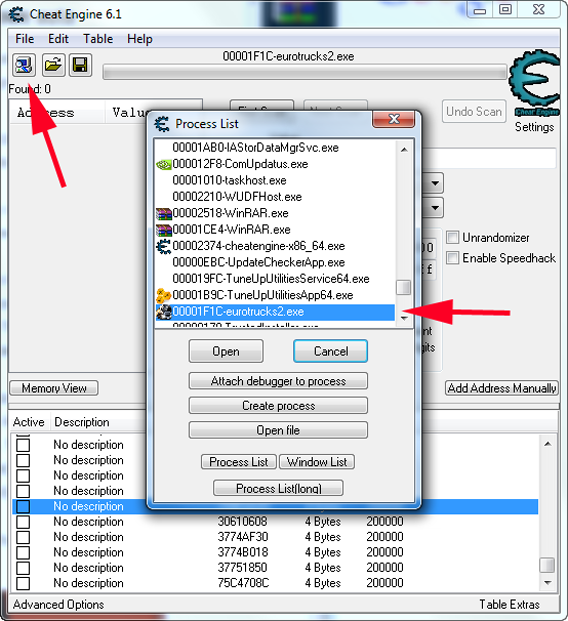Switch to Process List view button

[x=238, y=462]
